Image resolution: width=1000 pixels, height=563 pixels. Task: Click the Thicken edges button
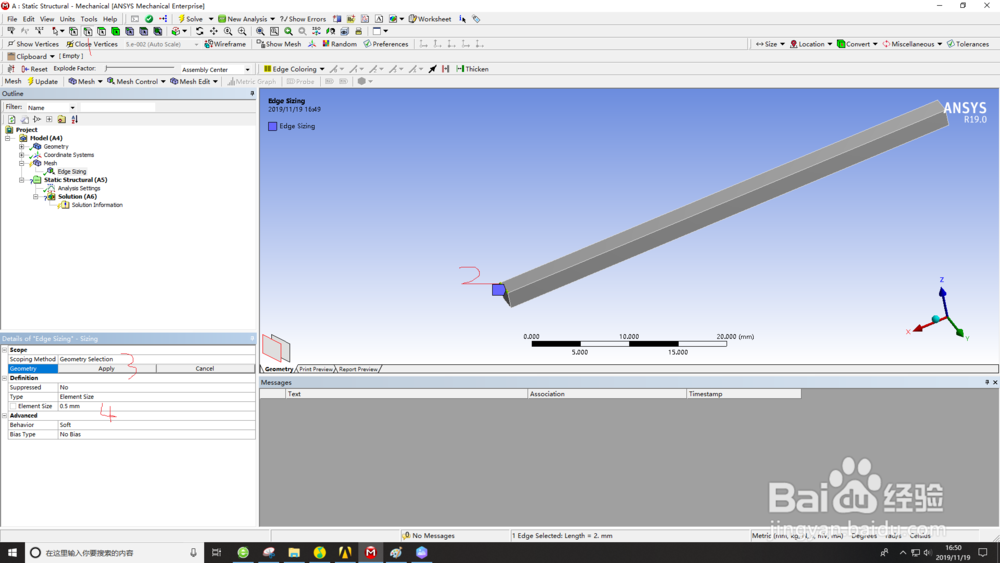coord(473,69)
